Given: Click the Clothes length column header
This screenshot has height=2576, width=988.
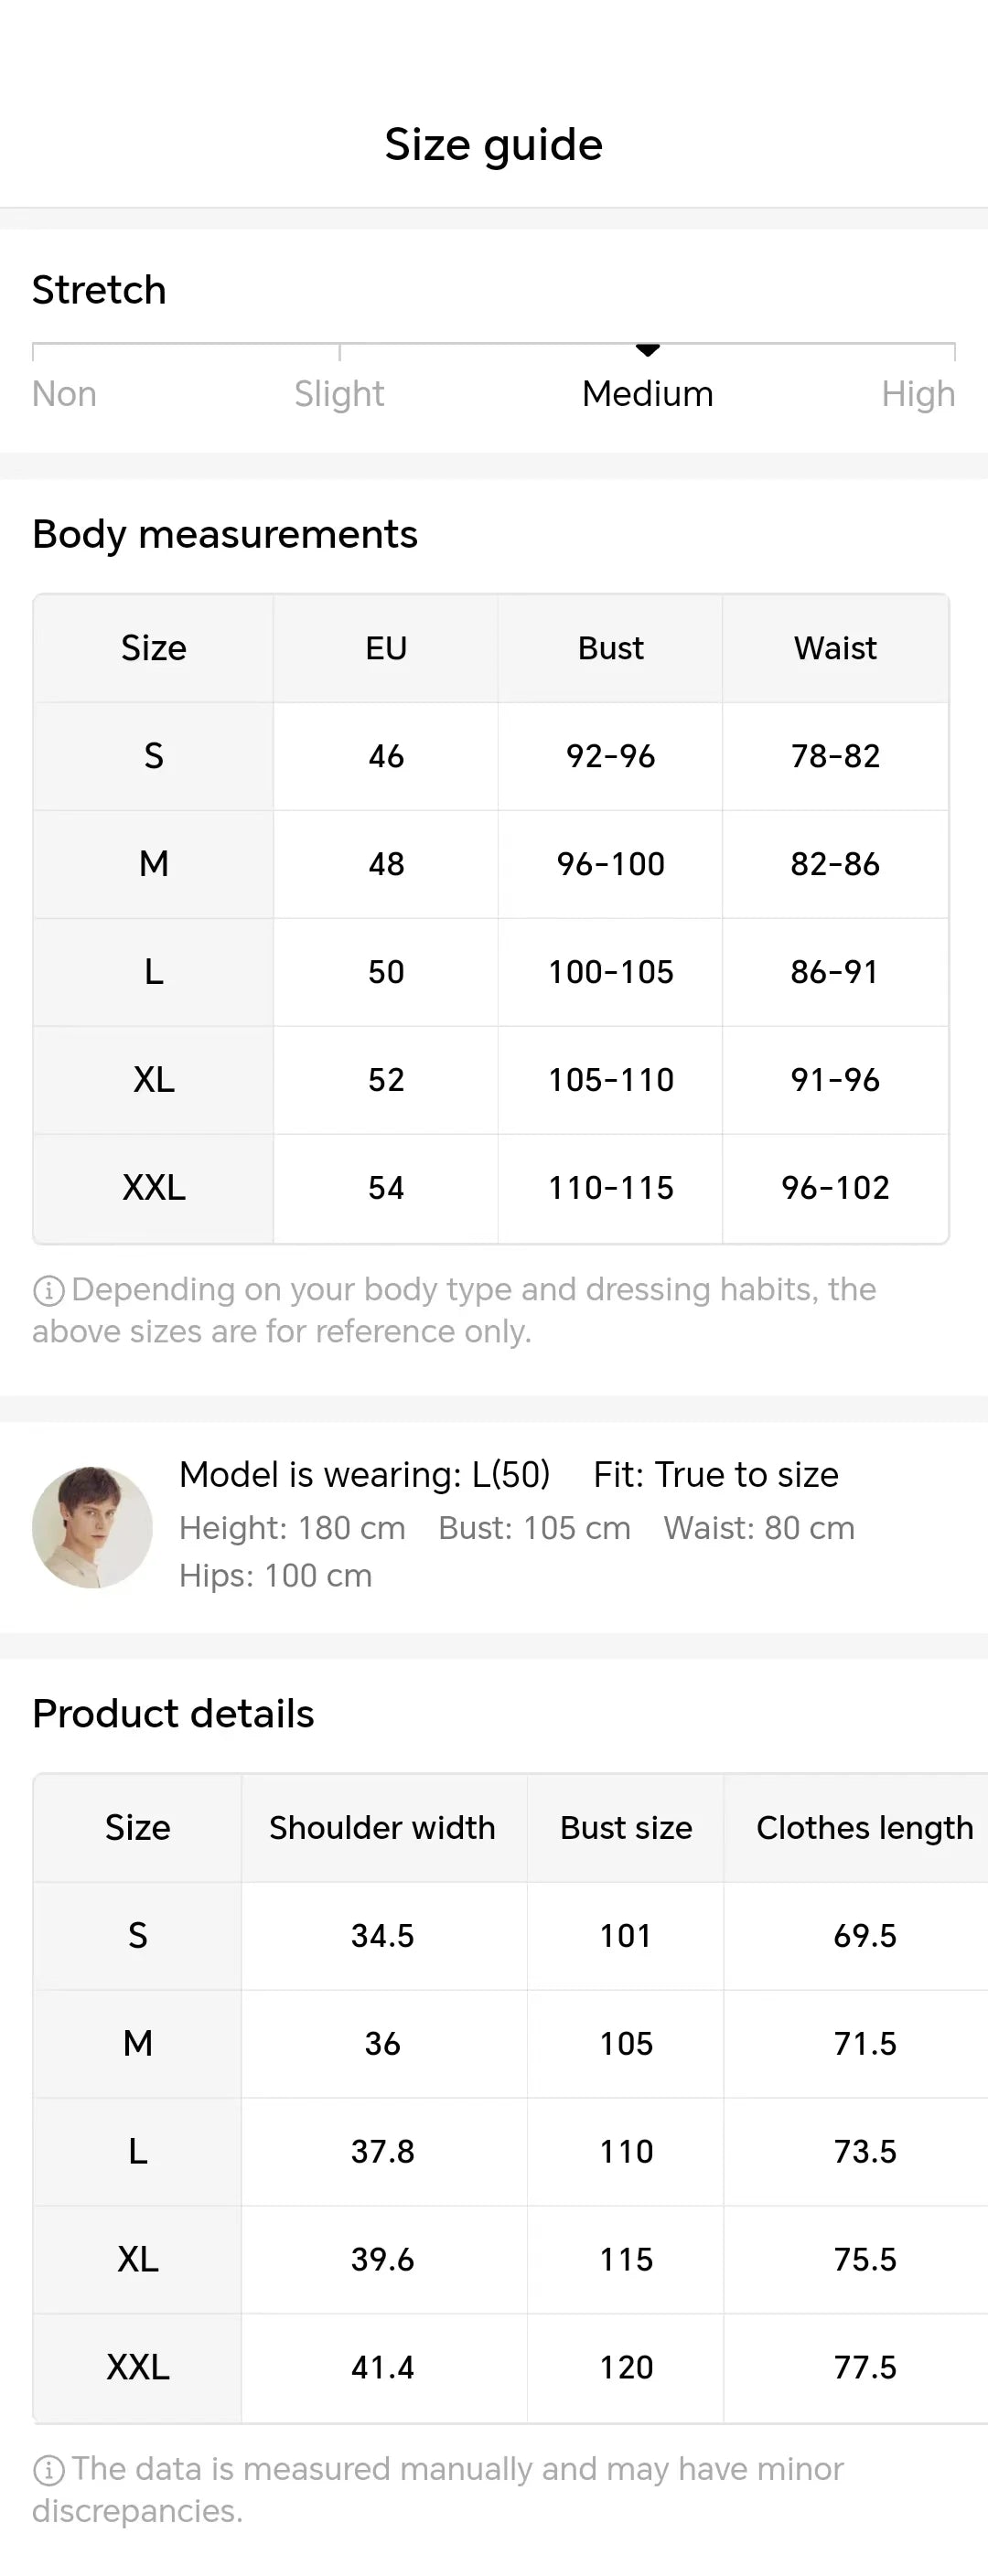Looking at the screenshot, I should point(864,1828).
